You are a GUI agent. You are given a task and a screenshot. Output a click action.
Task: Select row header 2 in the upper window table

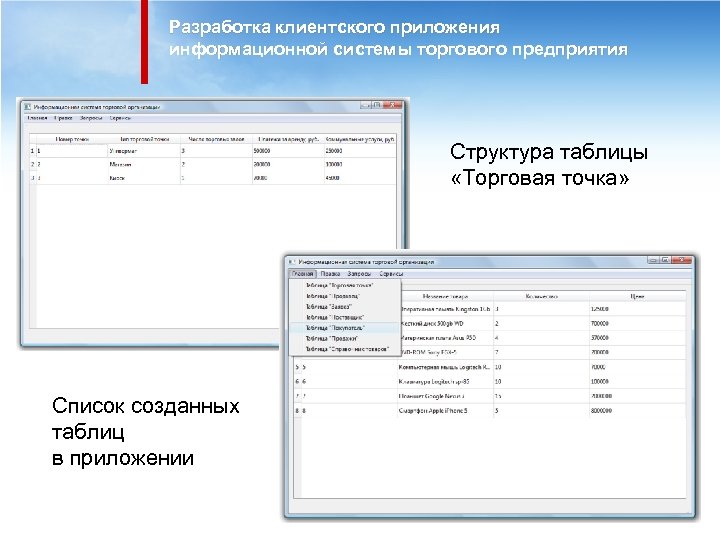[33, 164]
